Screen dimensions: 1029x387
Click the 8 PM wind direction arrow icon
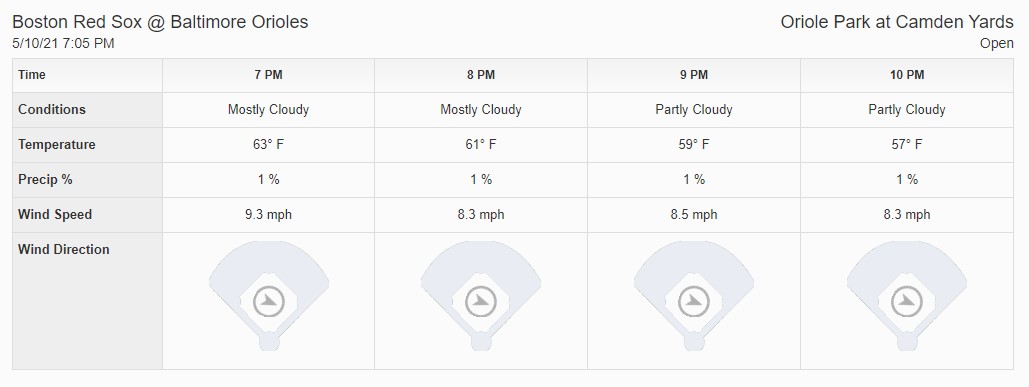tap(481, 302)
